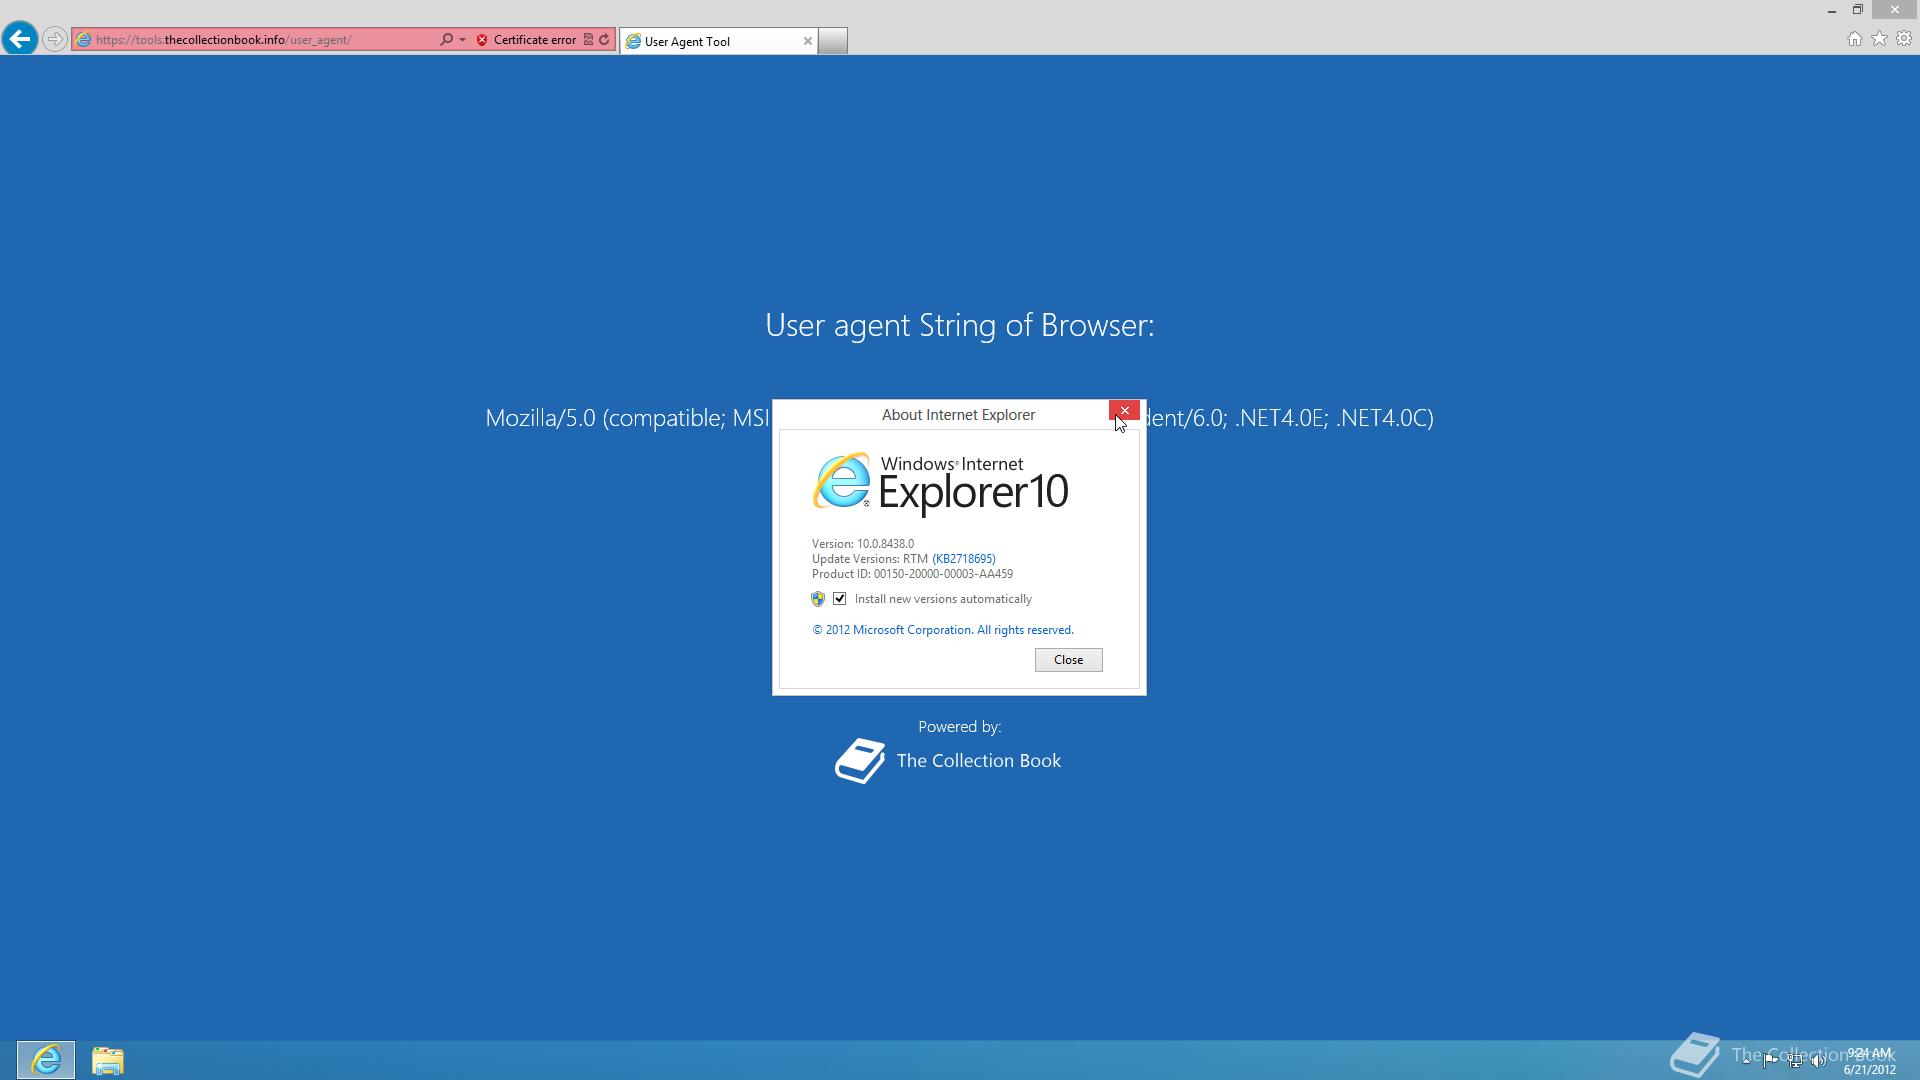Open the address bar autocomplete dropdown arrow

462,40
